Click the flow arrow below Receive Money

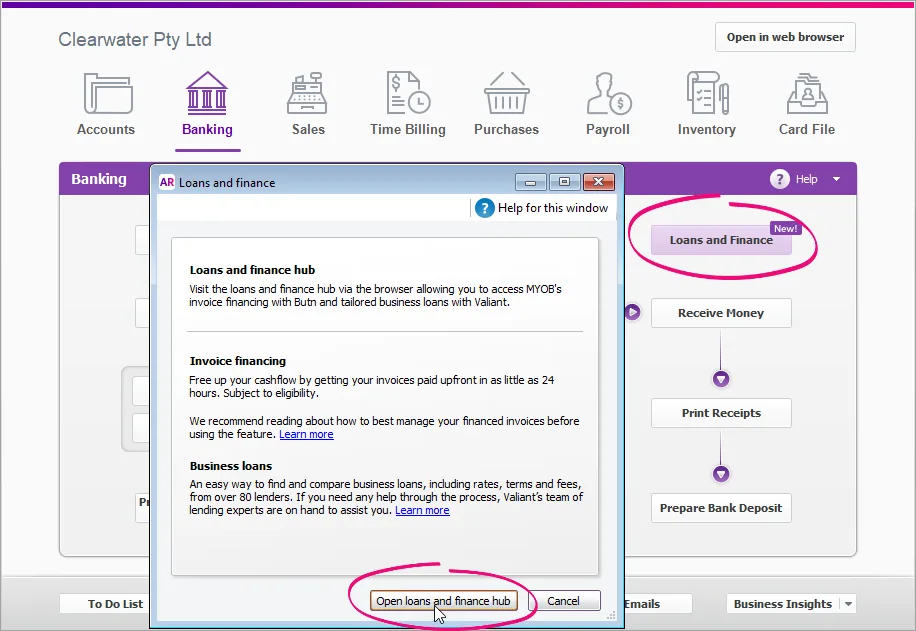coord(721,379)
